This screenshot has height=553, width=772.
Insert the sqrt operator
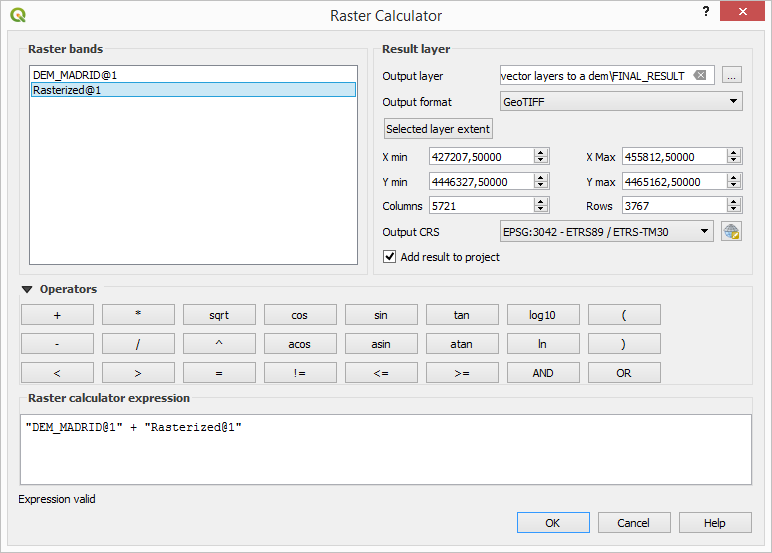coord(219,315)
